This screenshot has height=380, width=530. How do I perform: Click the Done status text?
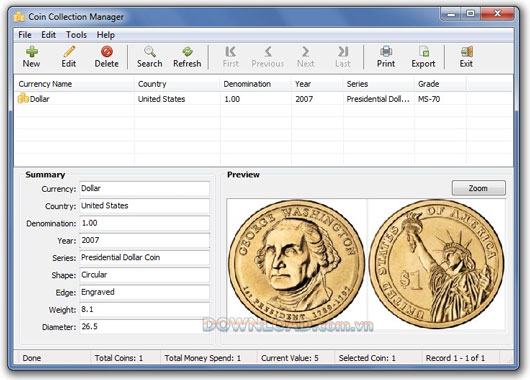(32, 358)
